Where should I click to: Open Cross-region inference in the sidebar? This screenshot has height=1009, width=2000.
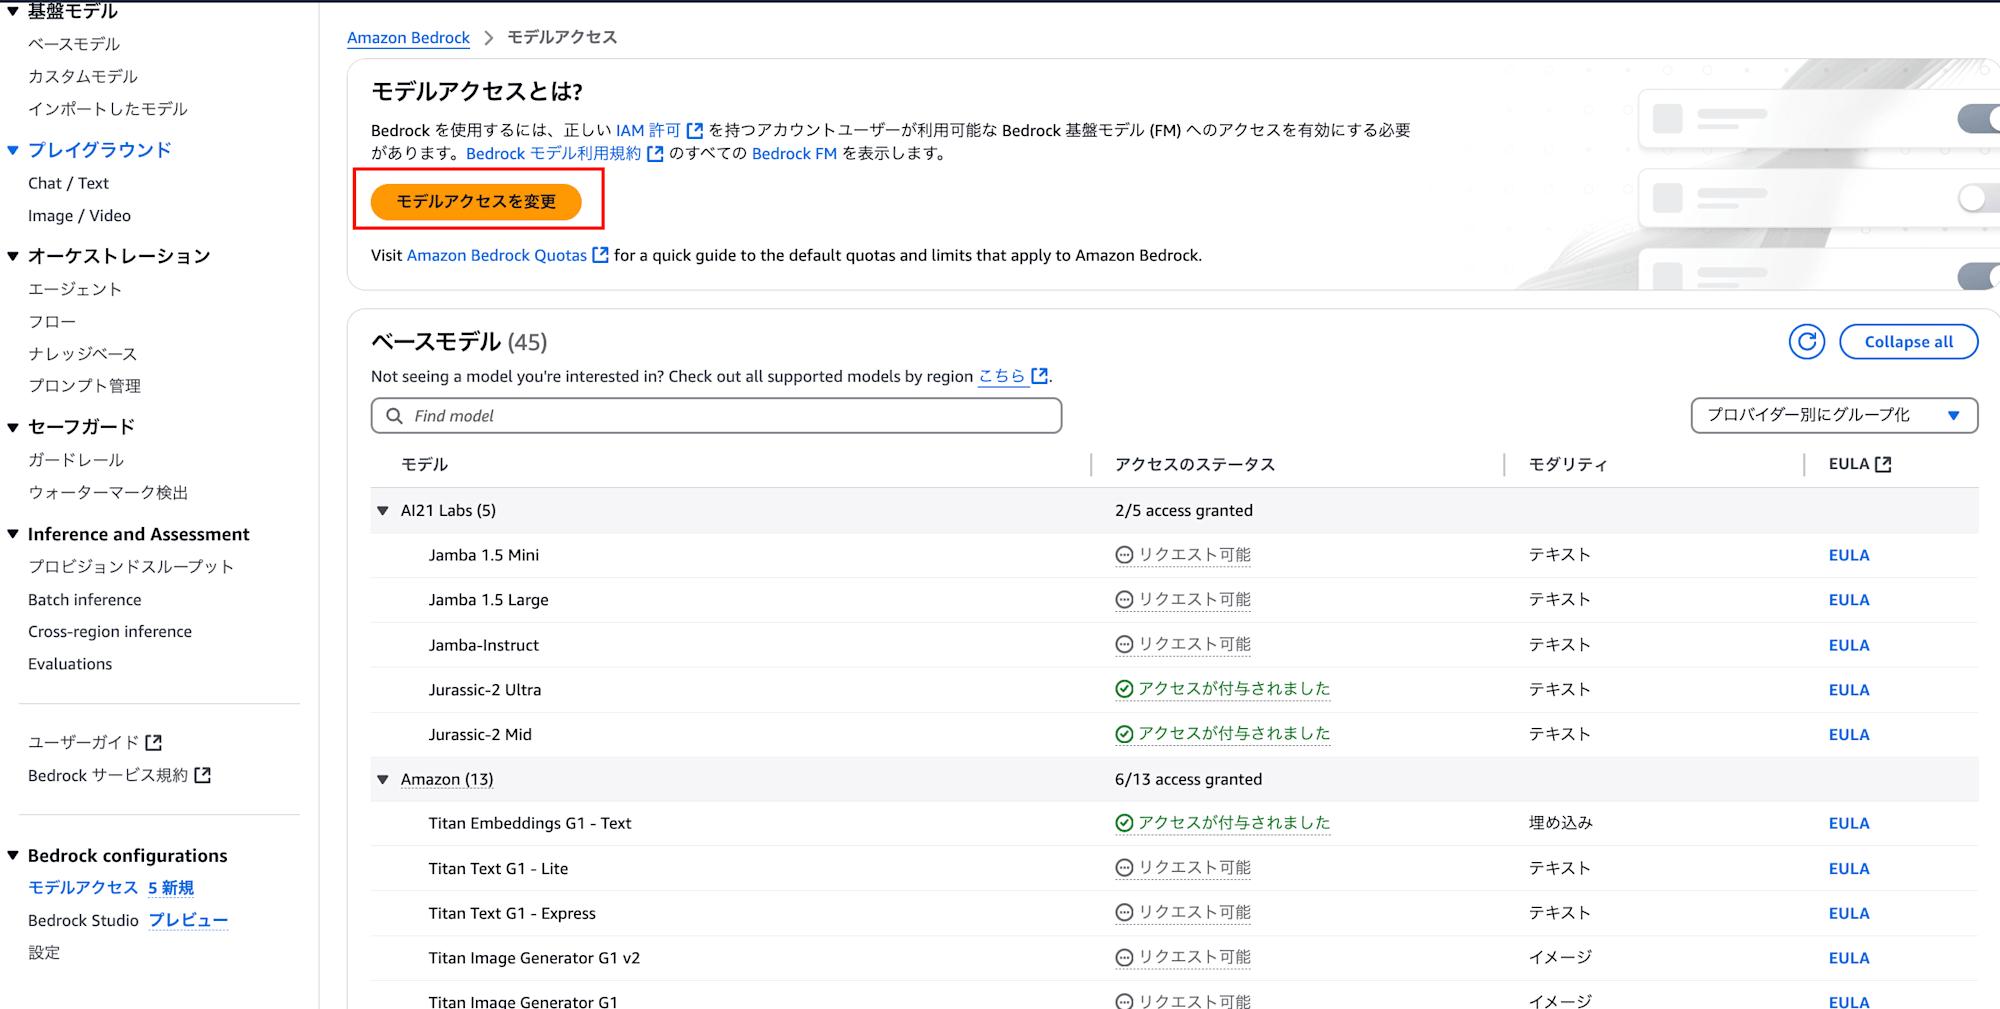110,632
